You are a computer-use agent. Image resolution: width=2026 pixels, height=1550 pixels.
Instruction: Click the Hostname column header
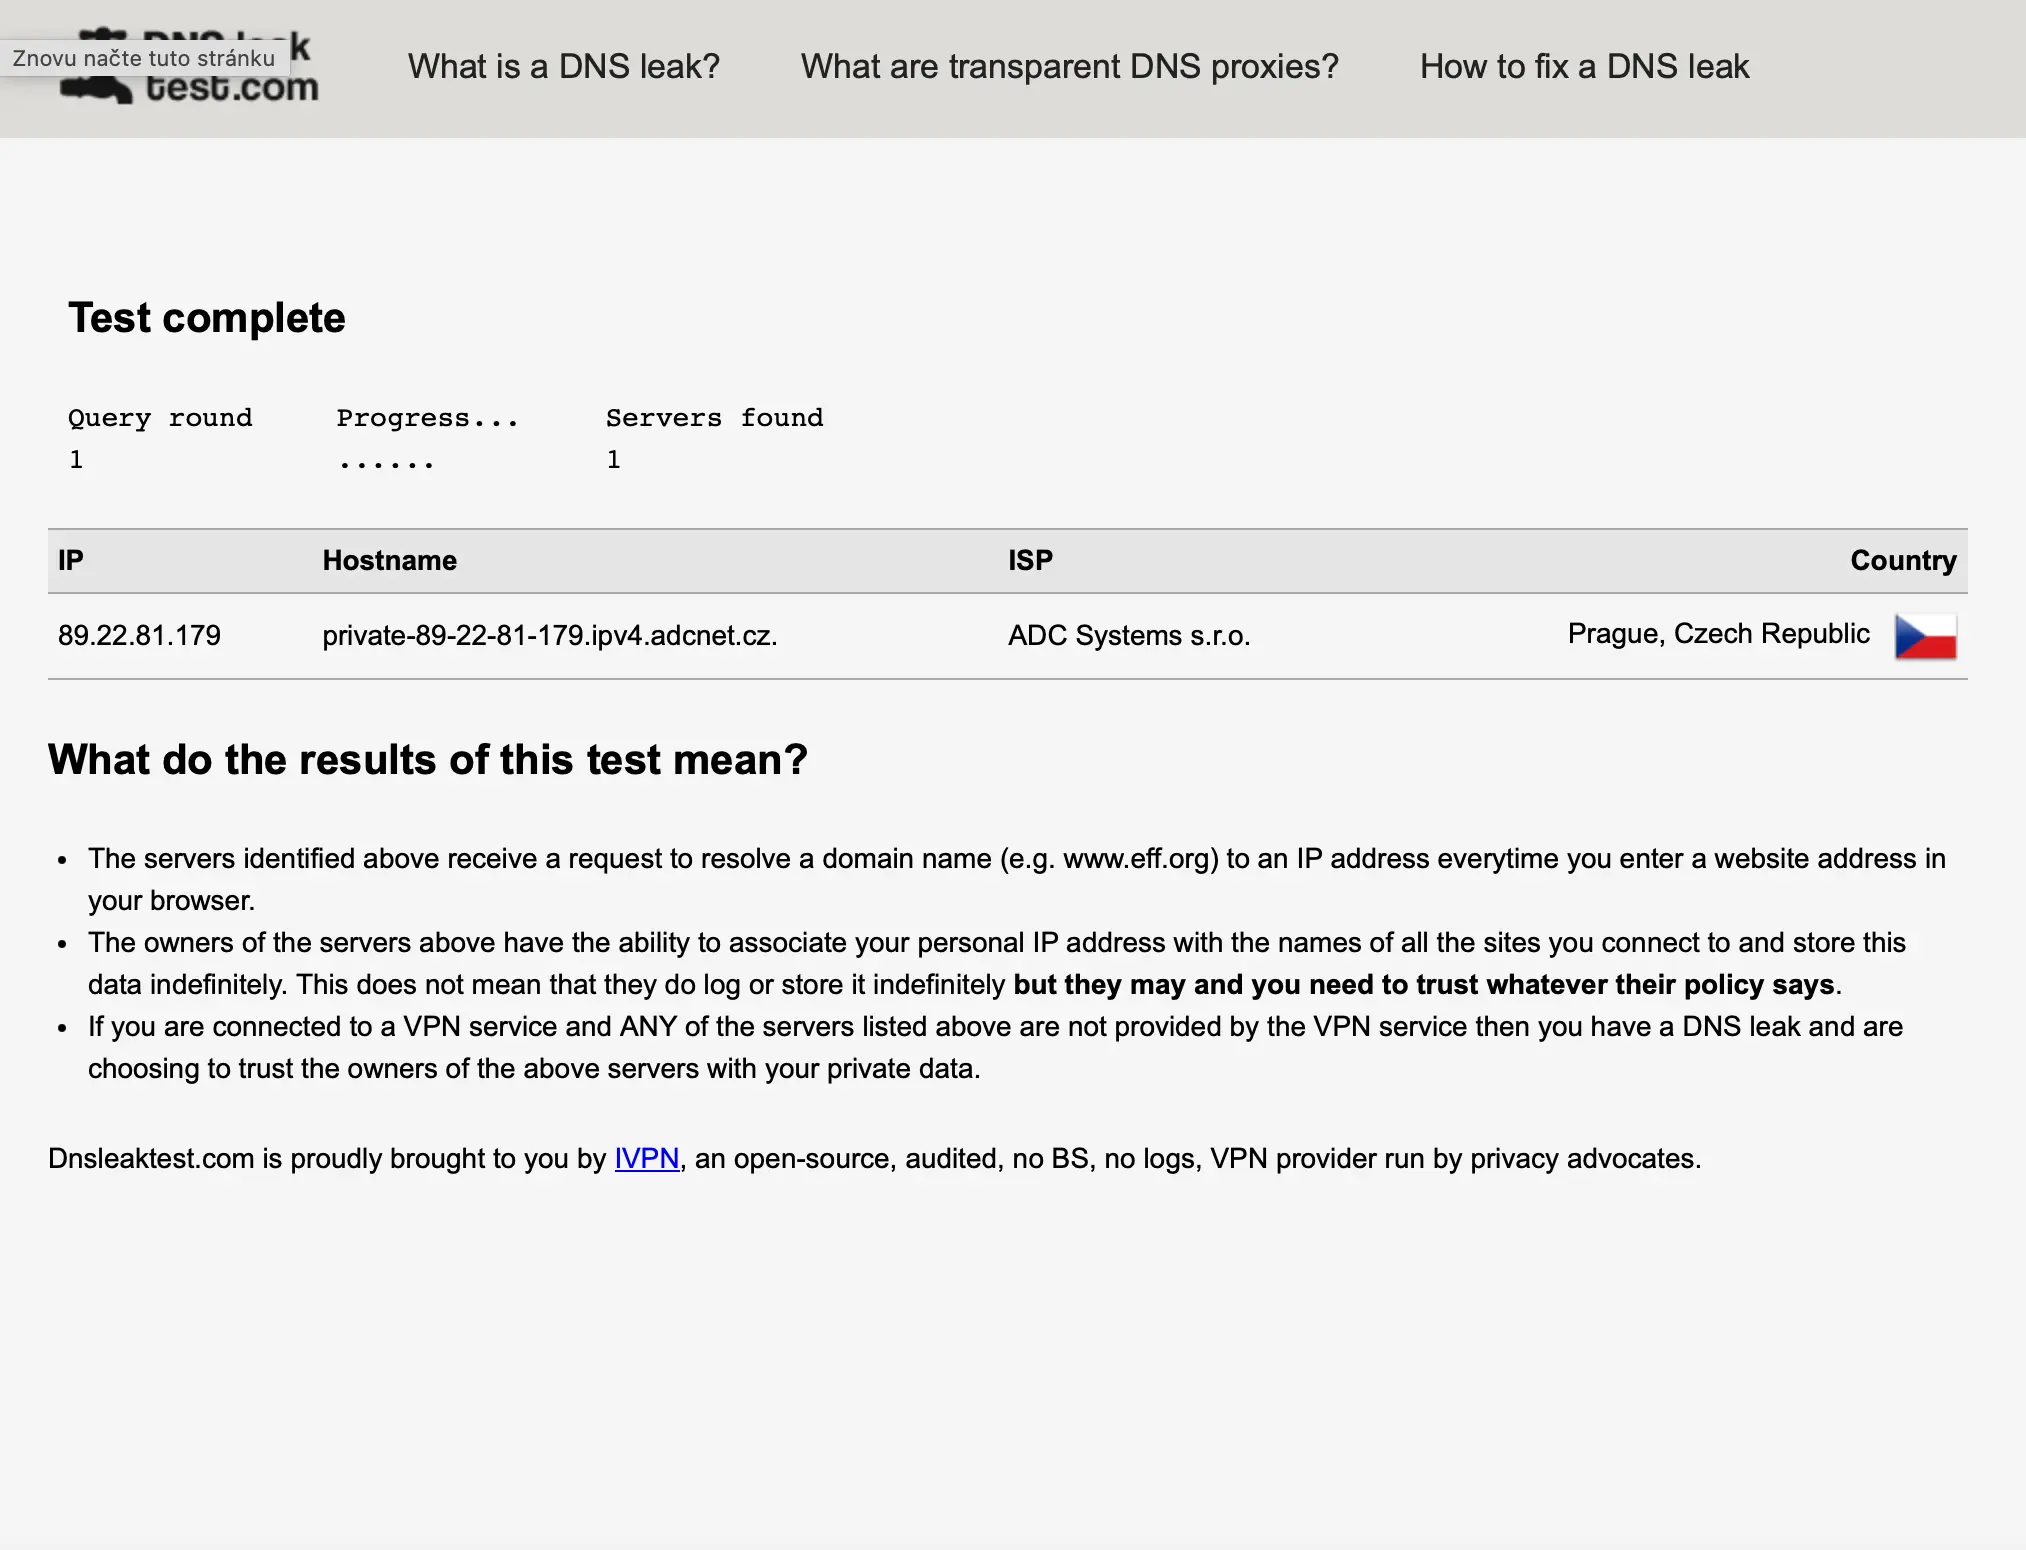click(x=389, y=560)
